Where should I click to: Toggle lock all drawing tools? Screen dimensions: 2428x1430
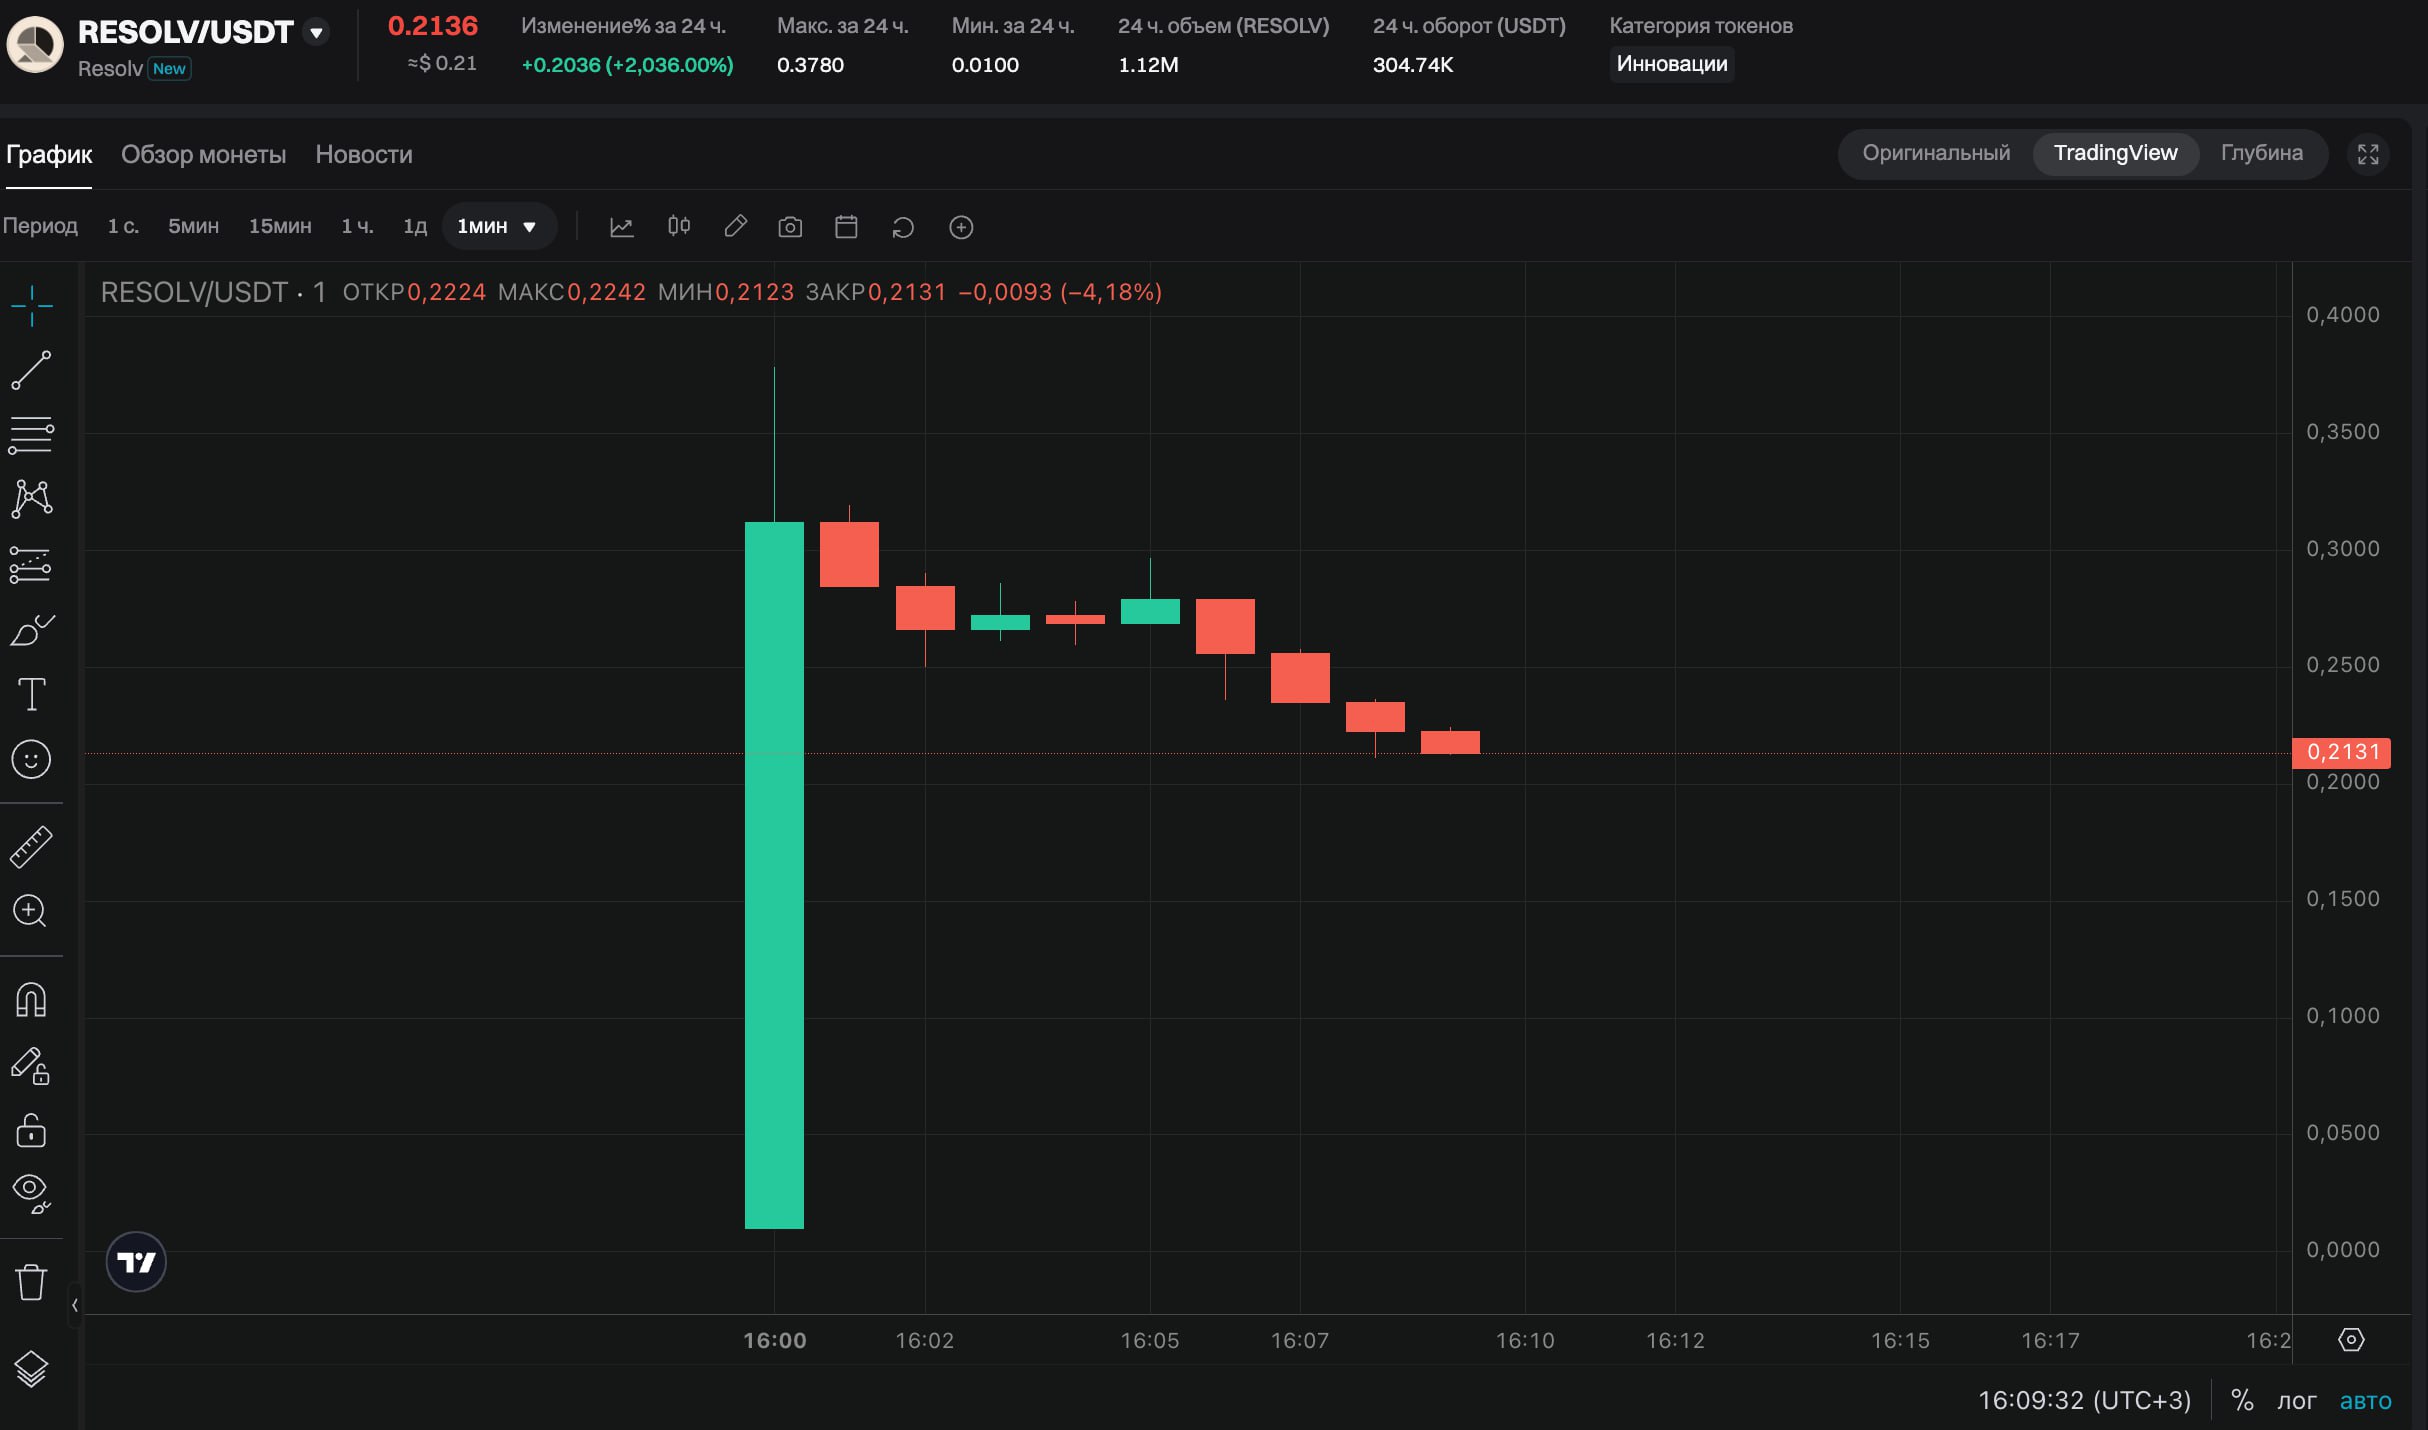coord(31,1130)
